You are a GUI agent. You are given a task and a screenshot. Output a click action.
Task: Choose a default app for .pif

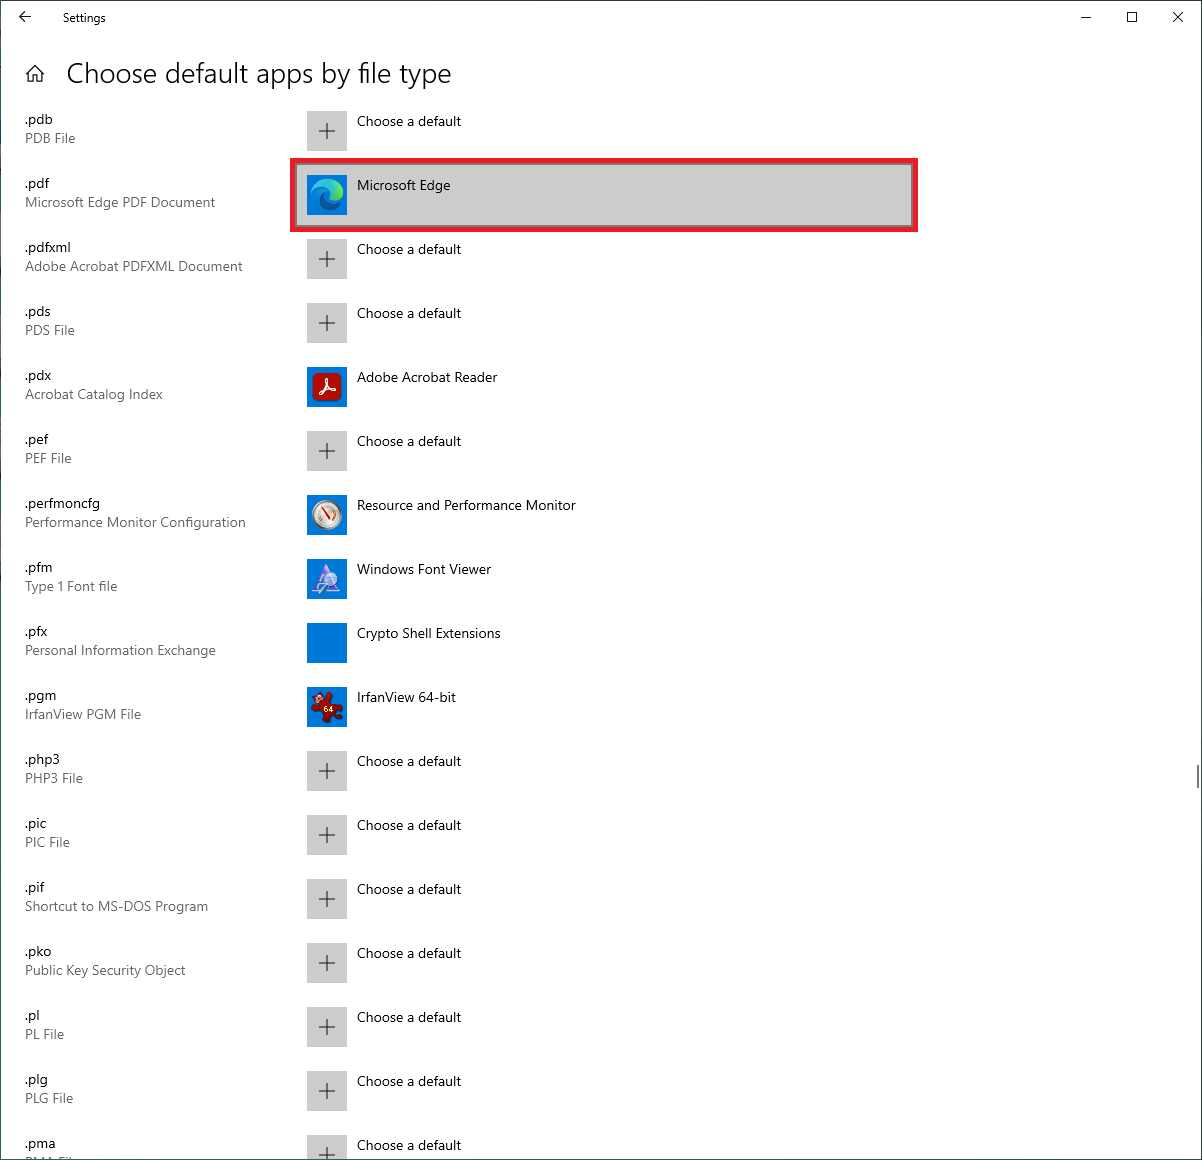pyautogui.click(x=327, y=899)
